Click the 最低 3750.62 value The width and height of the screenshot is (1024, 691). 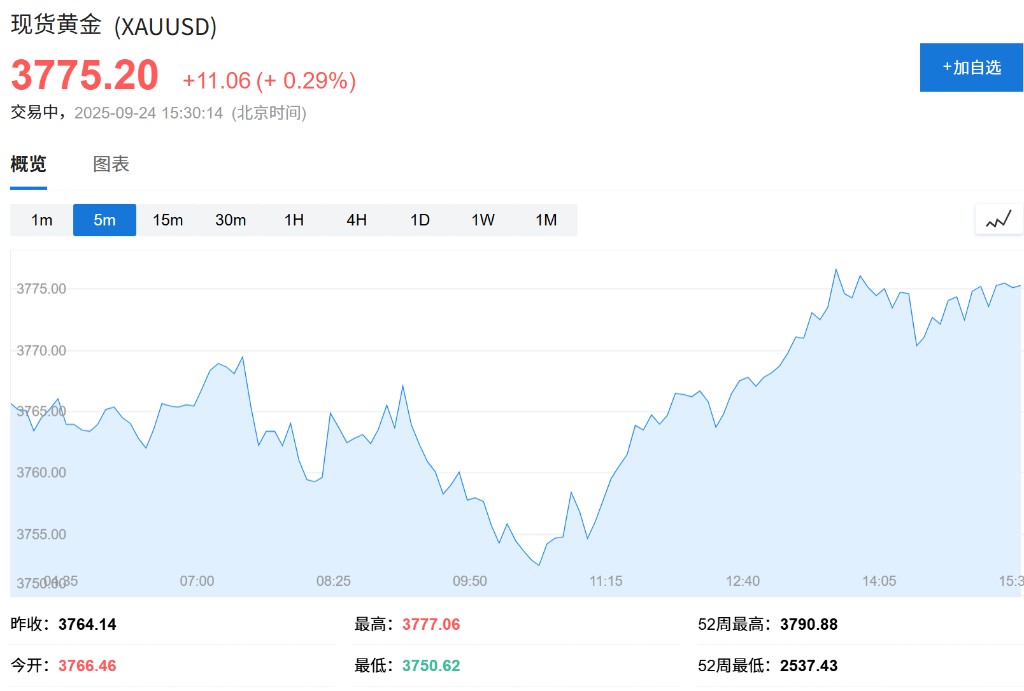431,665
